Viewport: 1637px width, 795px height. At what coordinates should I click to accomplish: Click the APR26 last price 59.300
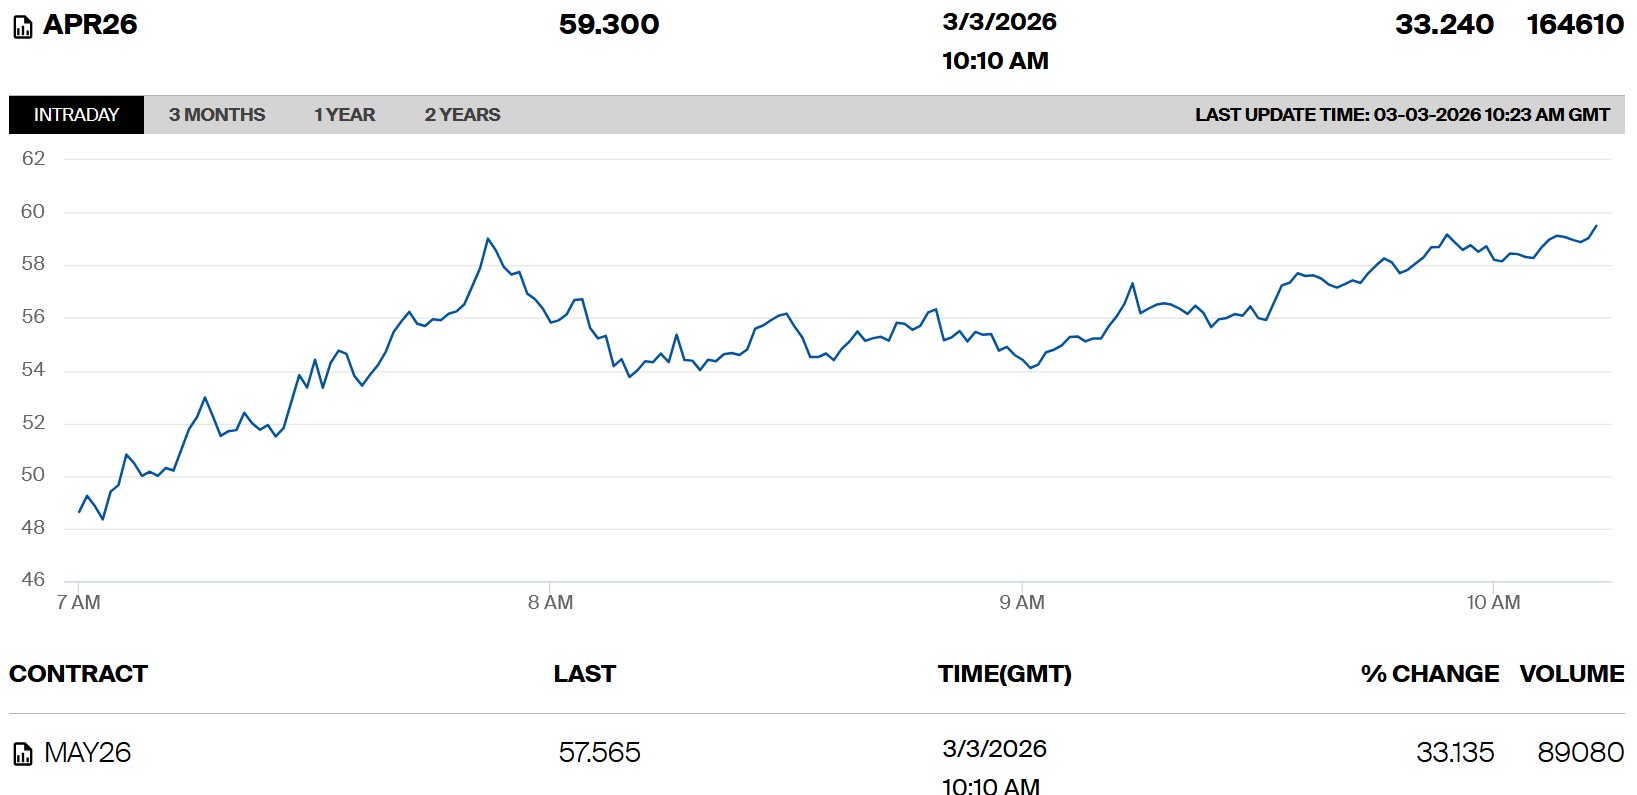(609, 25)
